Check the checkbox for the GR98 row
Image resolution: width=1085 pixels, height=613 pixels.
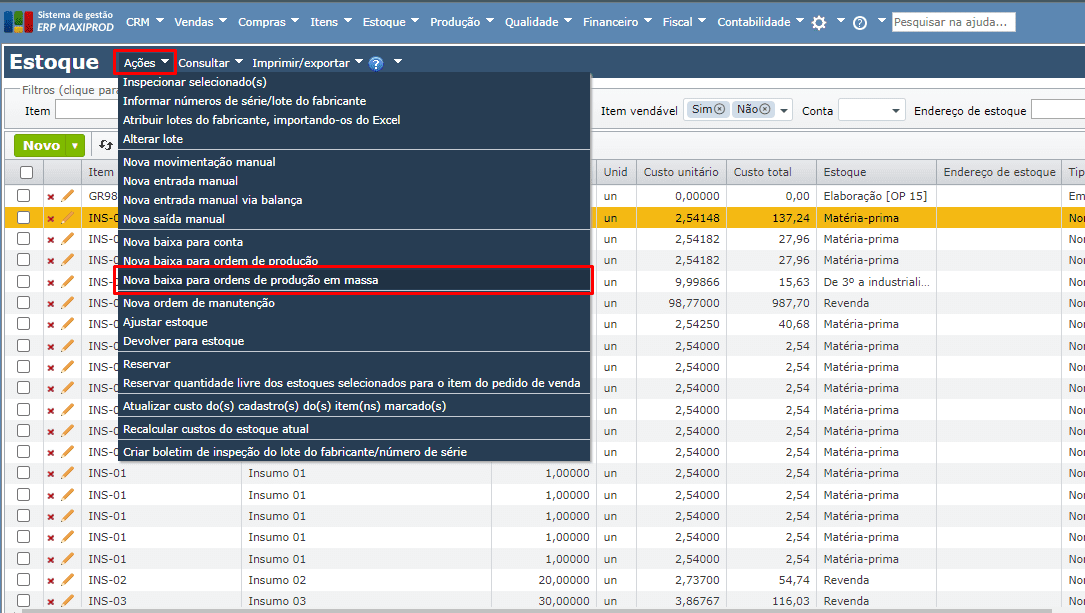[24, 196]
